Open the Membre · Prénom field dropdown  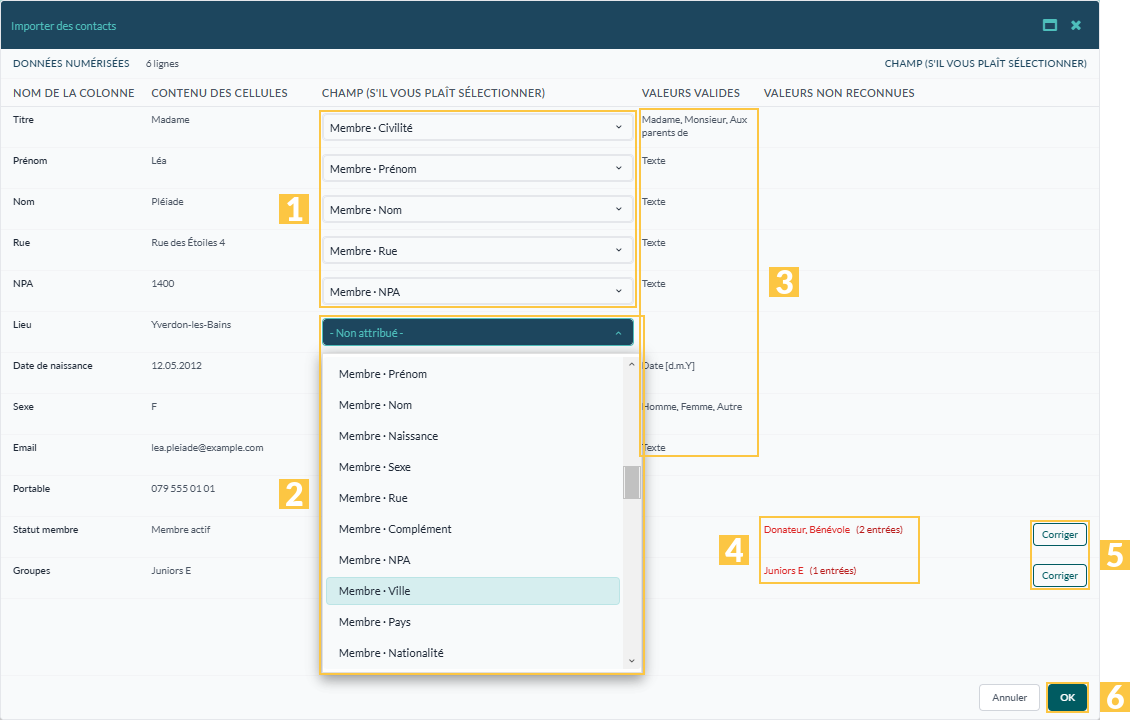click(478, 168)
